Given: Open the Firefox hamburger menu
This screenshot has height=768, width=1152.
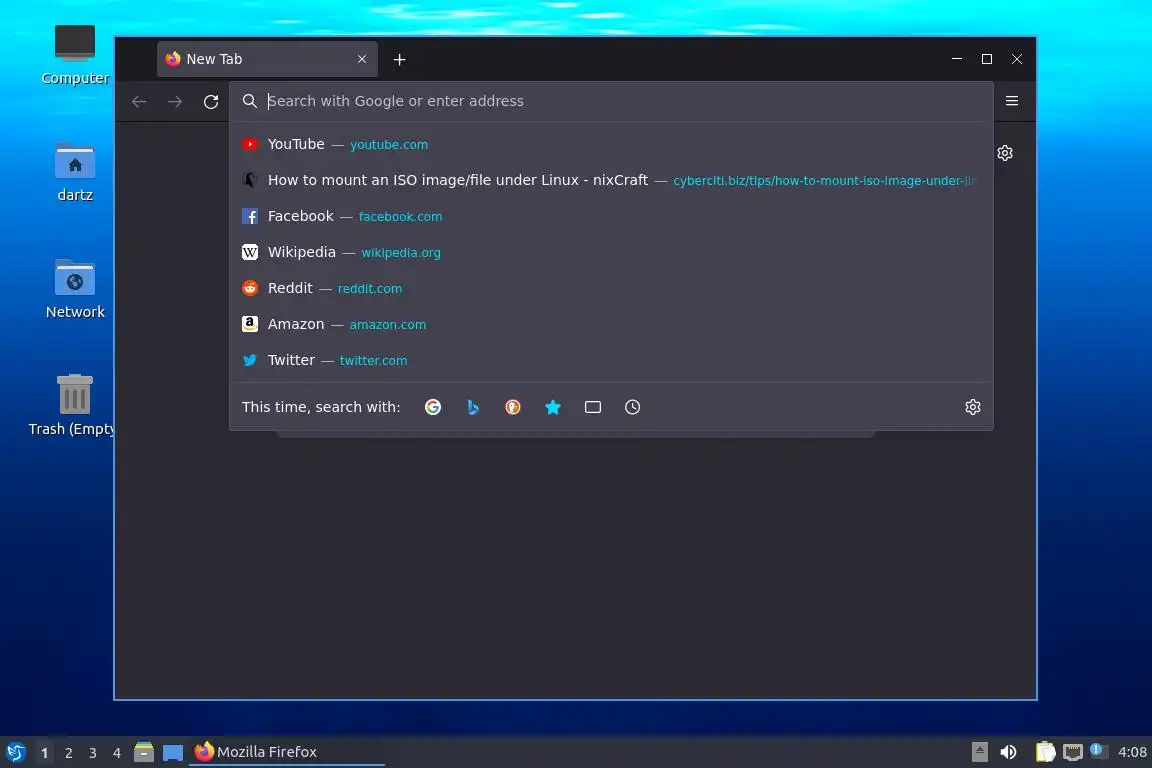Looking at the screenshot, I should tap(1012, 101).
